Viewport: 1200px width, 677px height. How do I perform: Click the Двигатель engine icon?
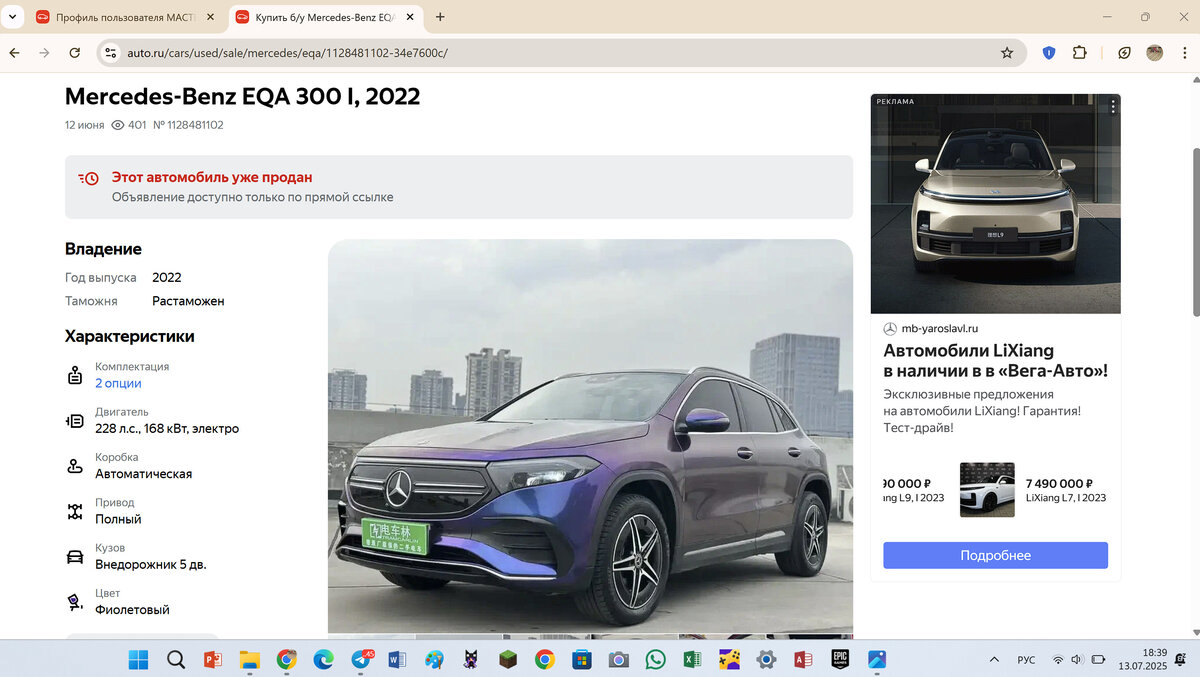pos(74,421)
